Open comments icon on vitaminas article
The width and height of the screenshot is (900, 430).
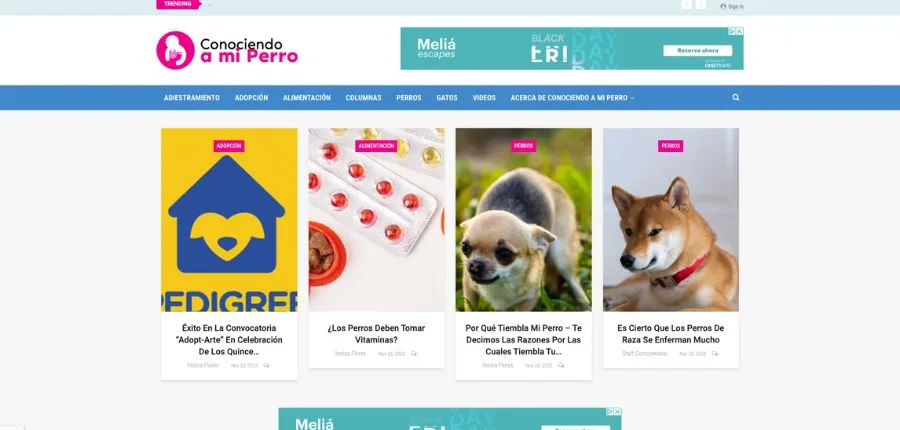[x=414, y=354]
